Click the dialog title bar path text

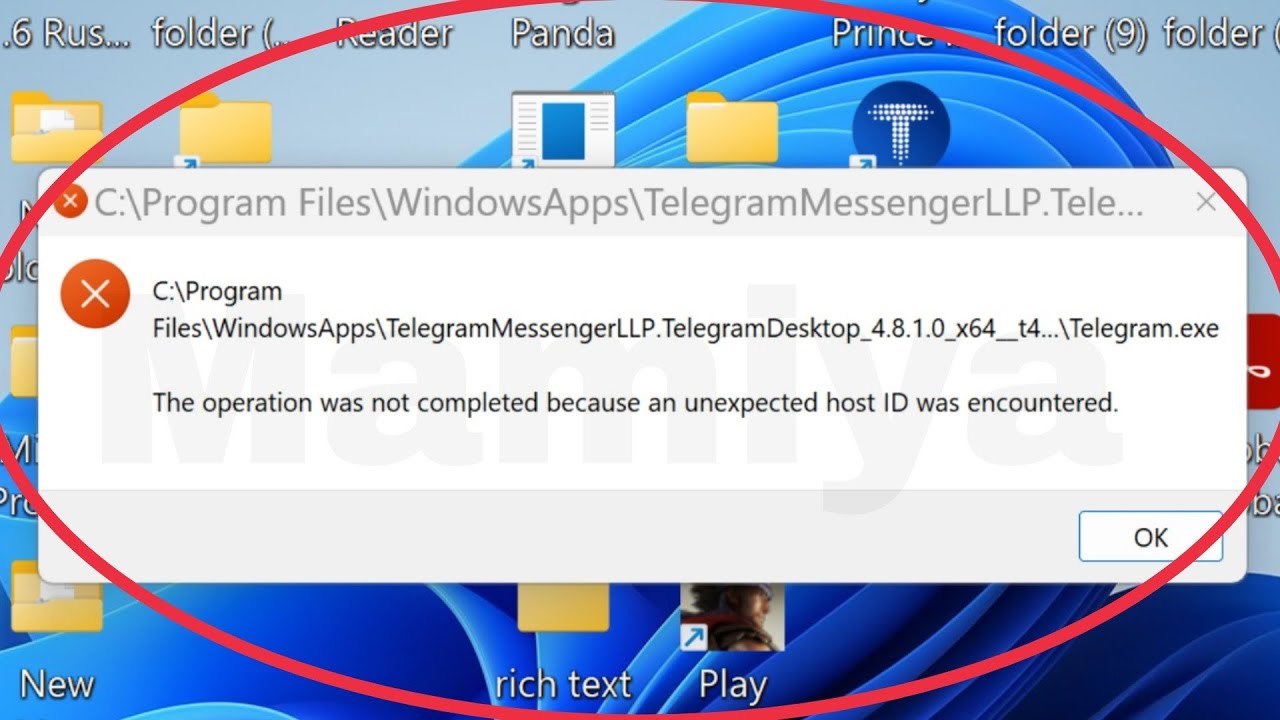(x=618, y=203)
